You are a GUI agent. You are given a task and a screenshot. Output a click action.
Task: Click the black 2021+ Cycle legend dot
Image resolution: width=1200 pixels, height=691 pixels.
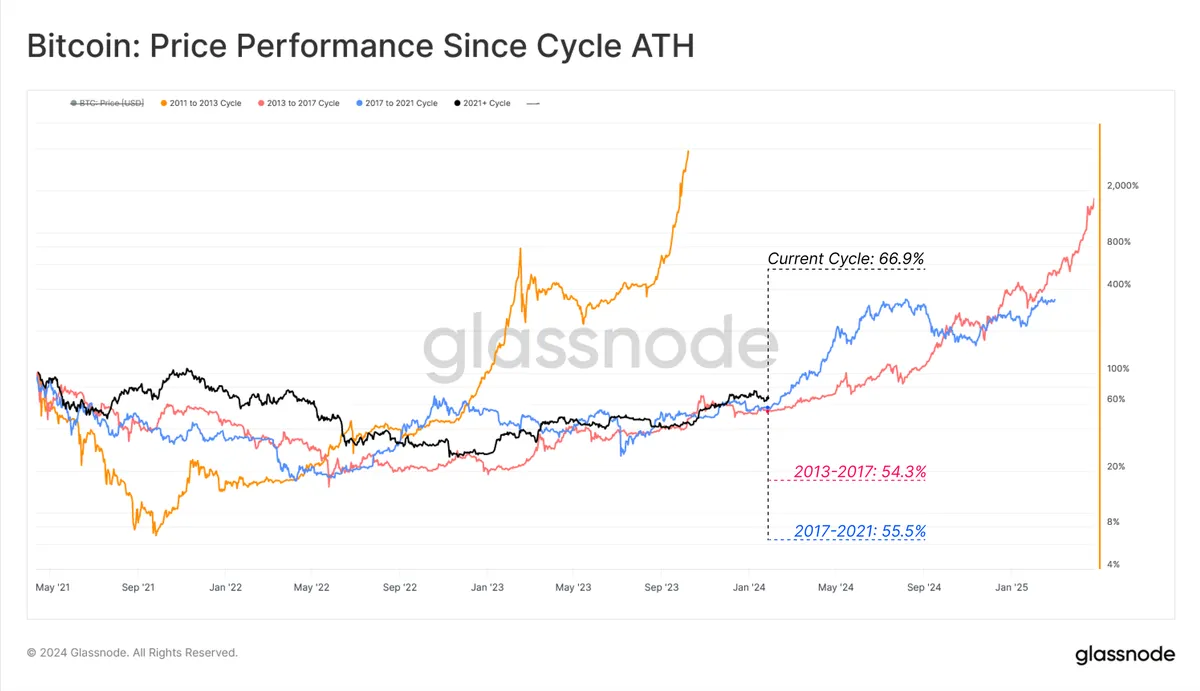(x=457, y=103)
